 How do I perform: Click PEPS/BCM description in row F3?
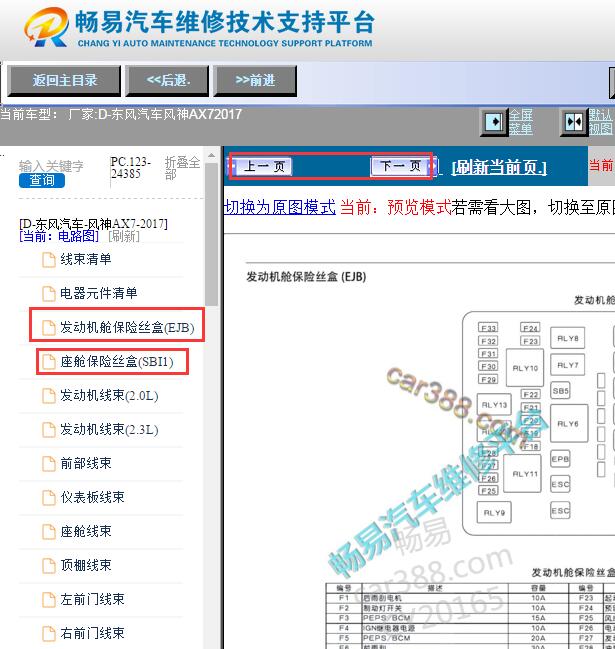[387, 618]
